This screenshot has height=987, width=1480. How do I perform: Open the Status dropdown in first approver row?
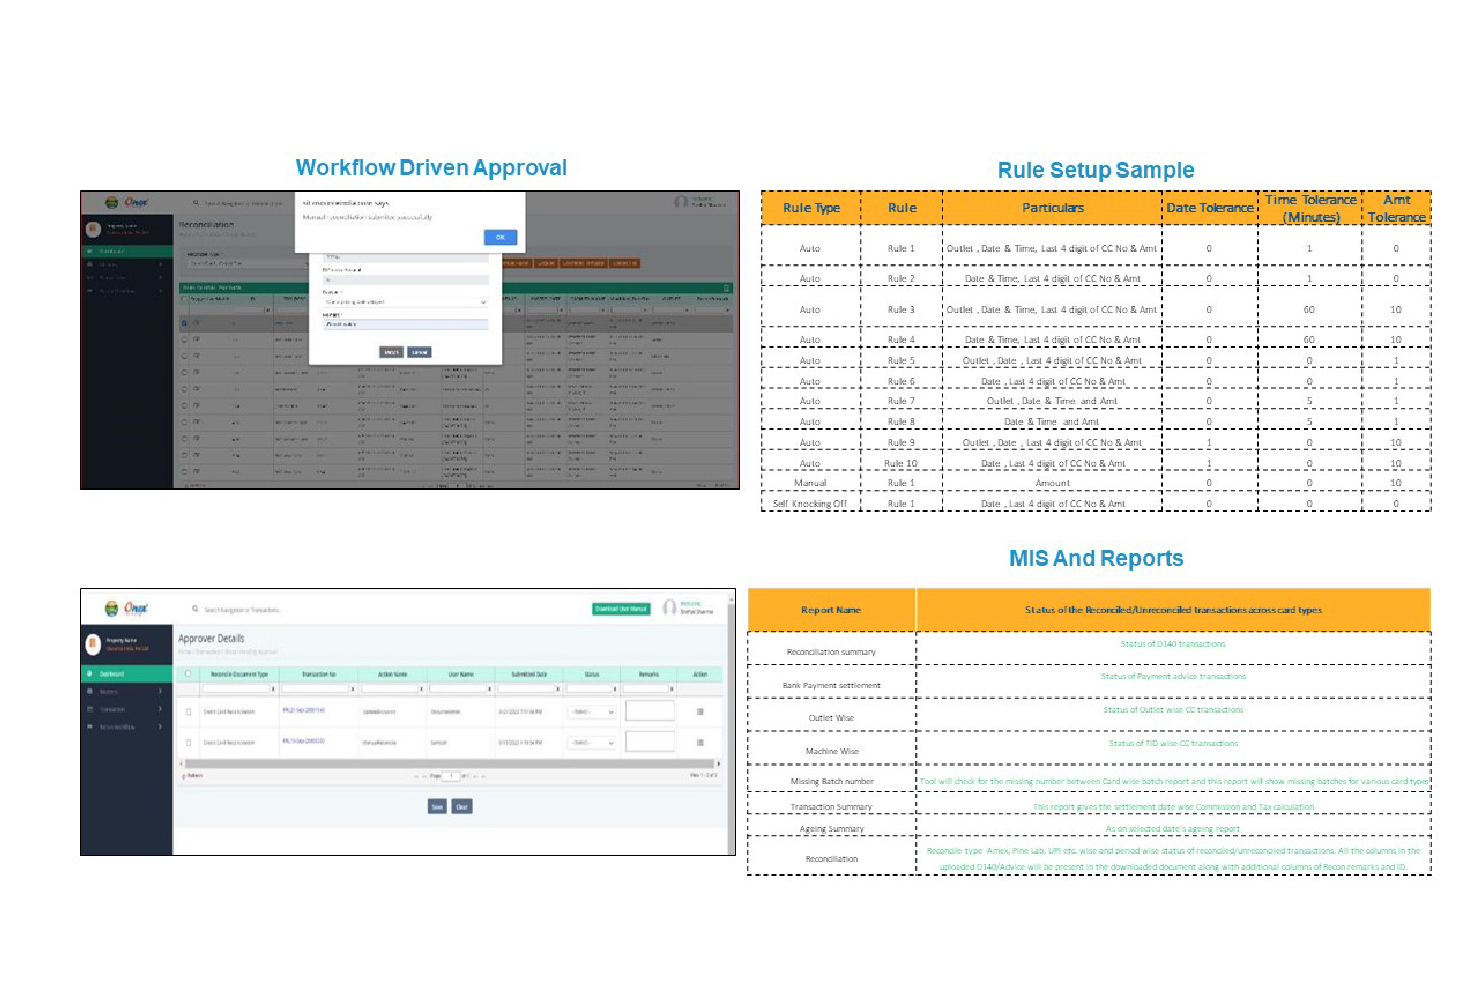tap(592, 712)
